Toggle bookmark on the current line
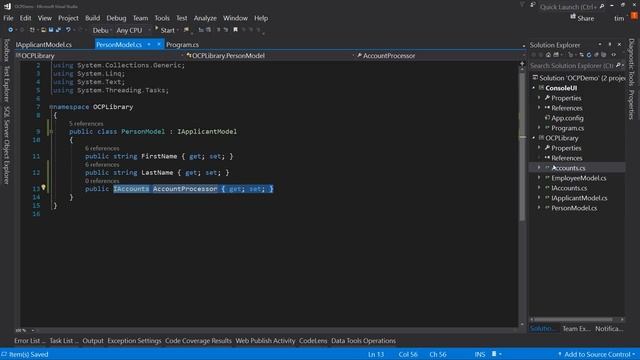This screenshot has height=360, width=640. pos(236,30)
